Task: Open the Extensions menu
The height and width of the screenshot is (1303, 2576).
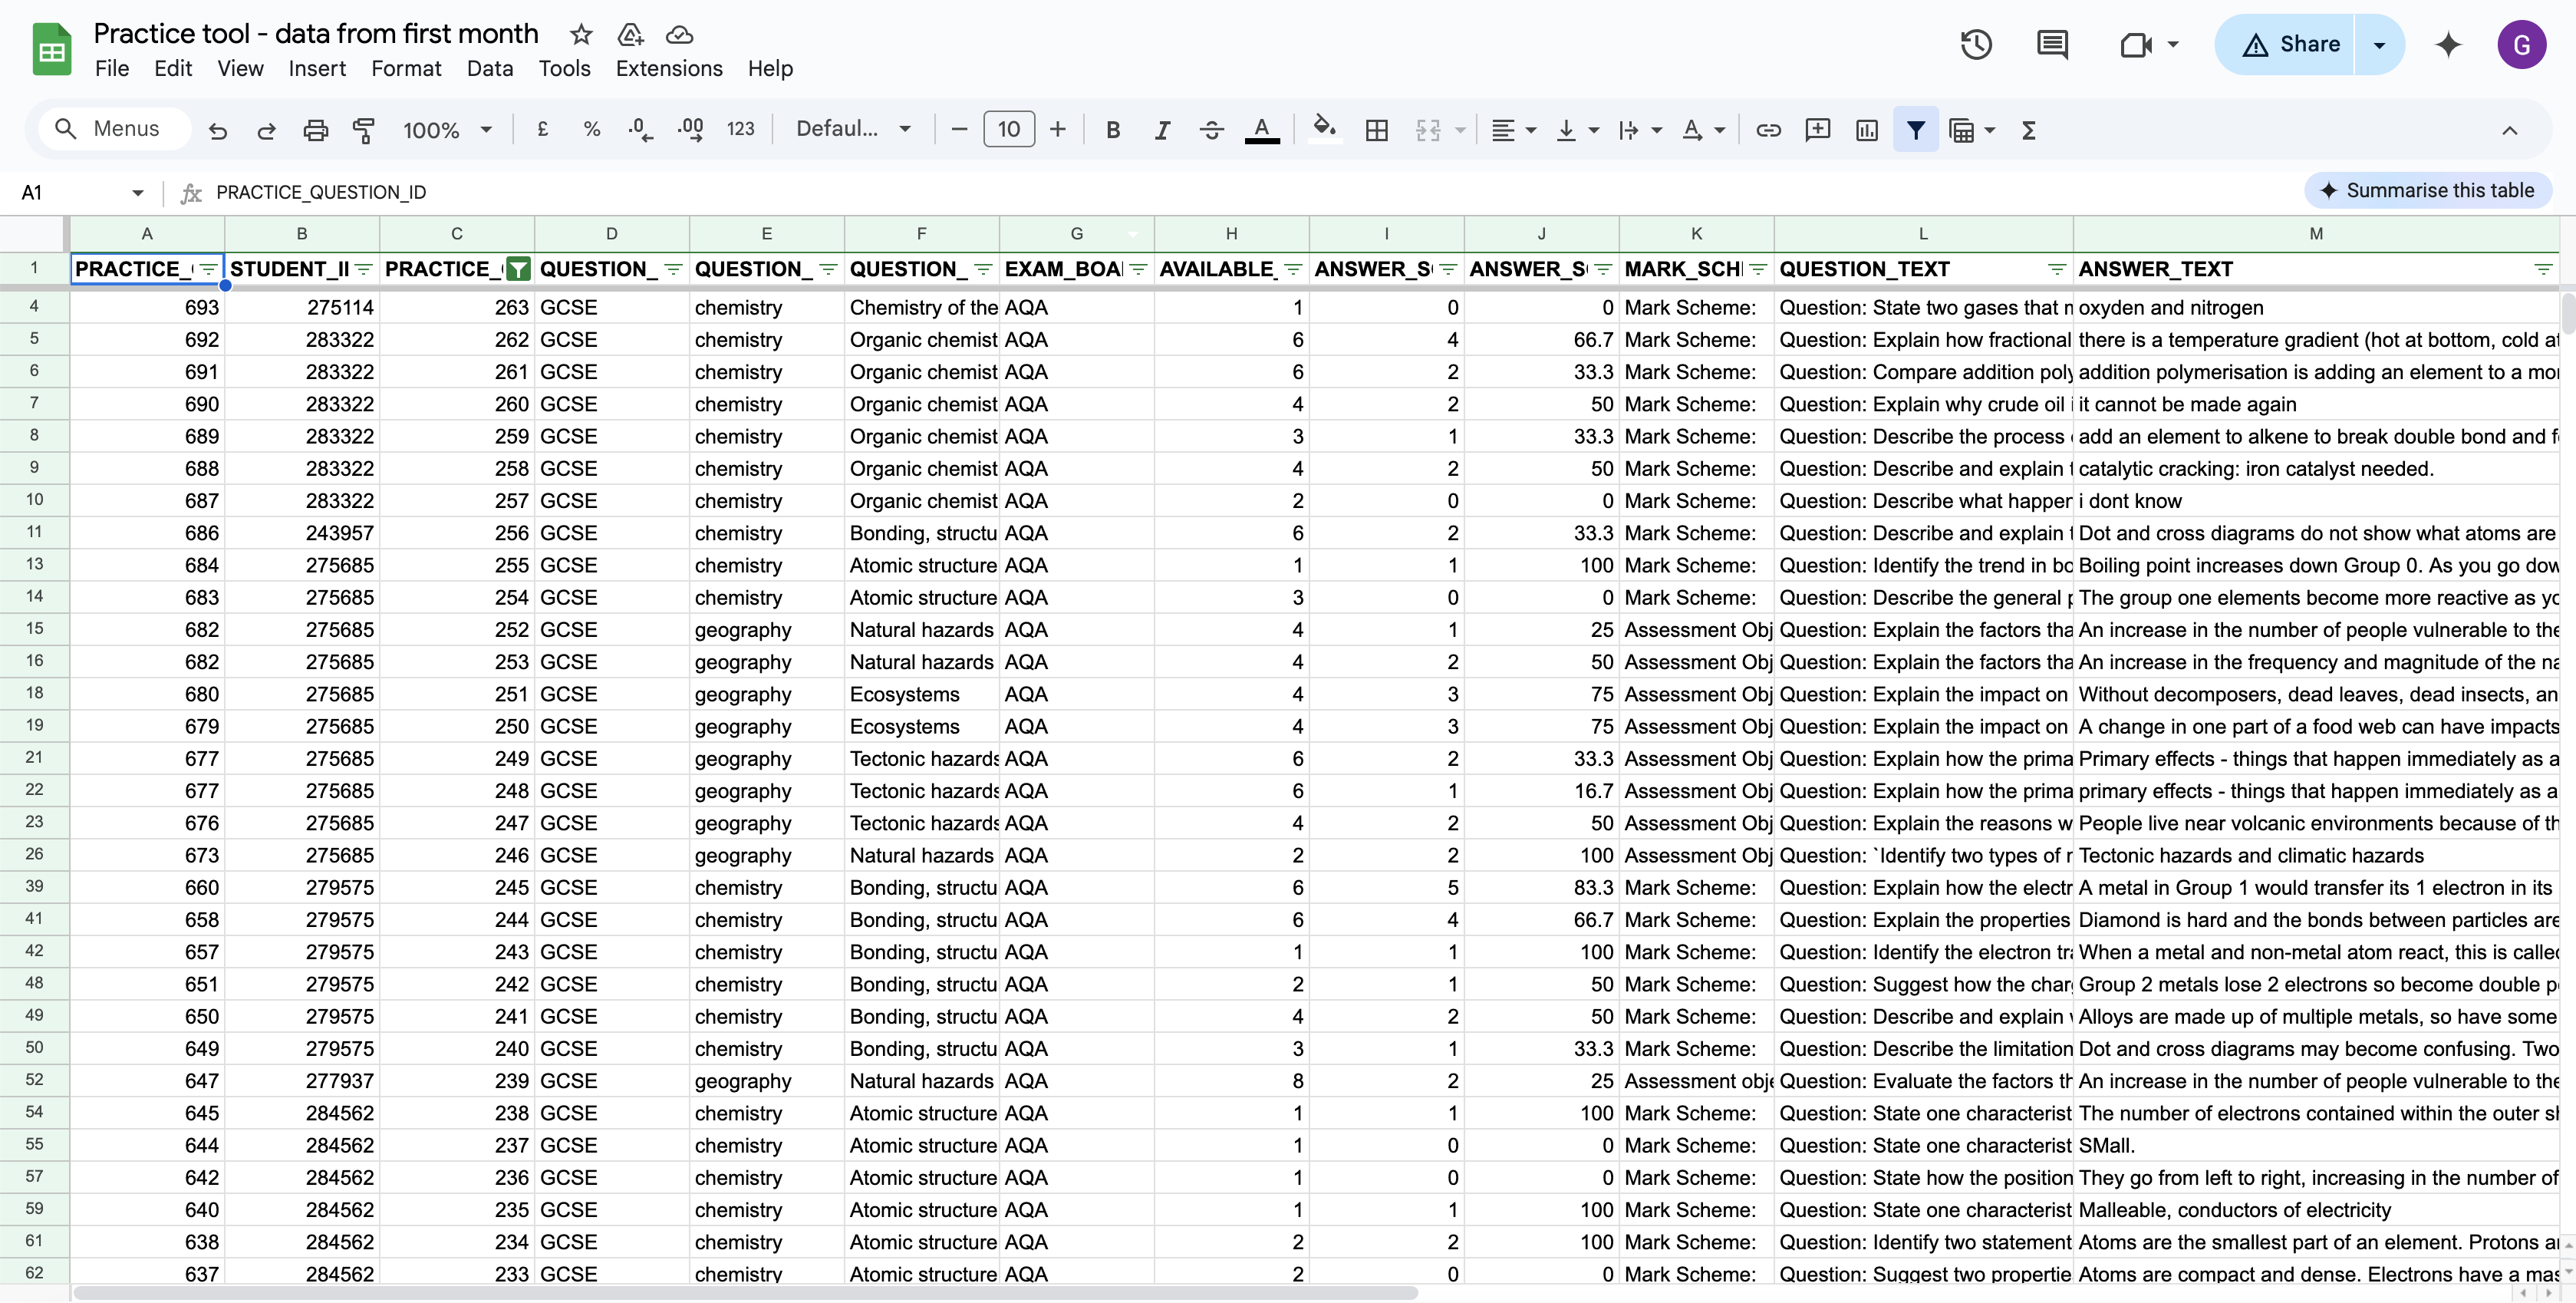Action: (668, 69)
